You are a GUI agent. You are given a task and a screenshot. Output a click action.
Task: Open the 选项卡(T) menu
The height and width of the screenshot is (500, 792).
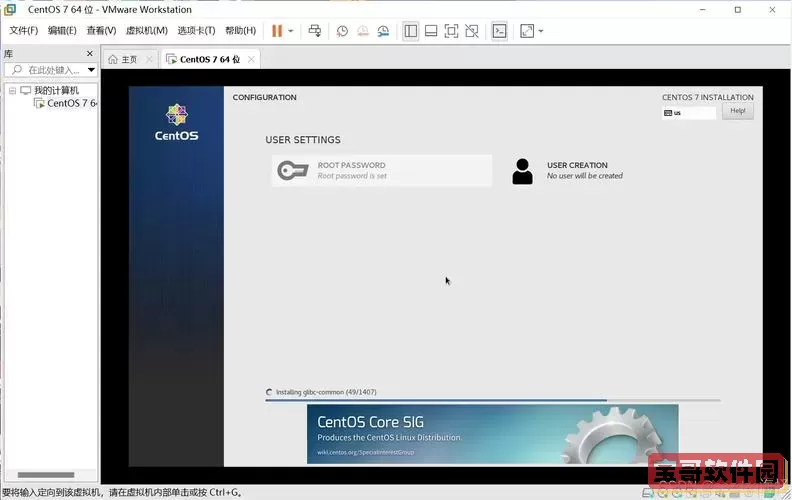point(196,30)
